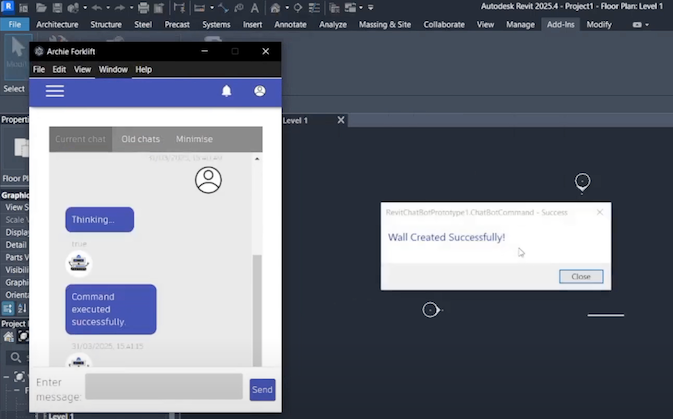Click the chat scrollbar thumb
The height and width of the screenshot is (419, 673).
(257, 310)
